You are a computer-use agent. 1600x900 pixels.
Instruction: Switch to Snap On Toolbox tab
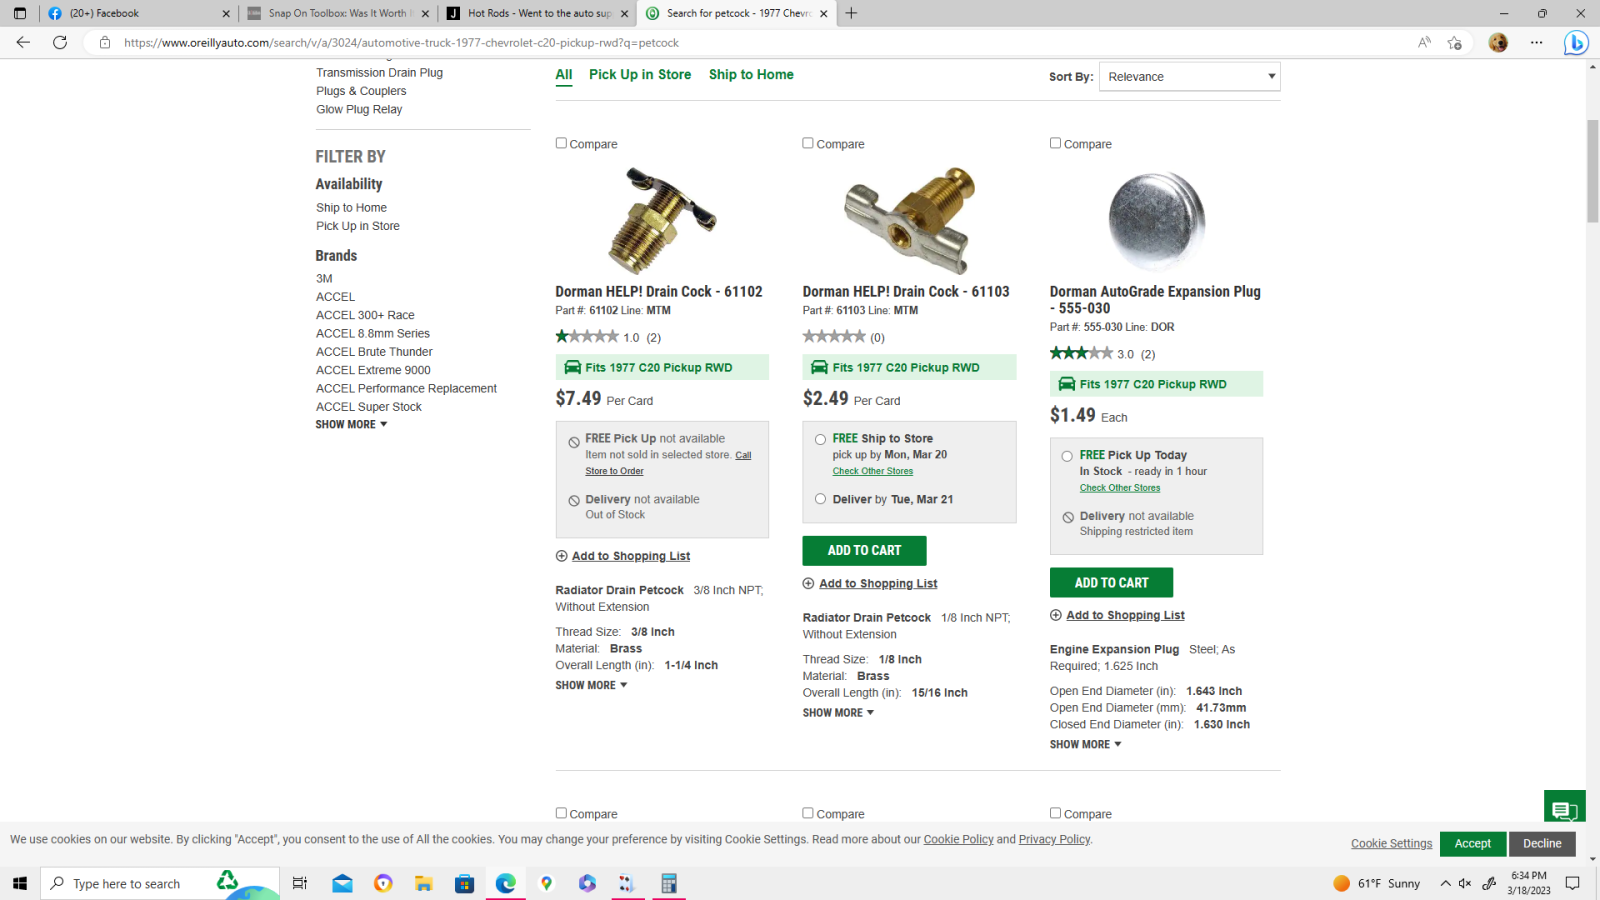pos(338,13)
